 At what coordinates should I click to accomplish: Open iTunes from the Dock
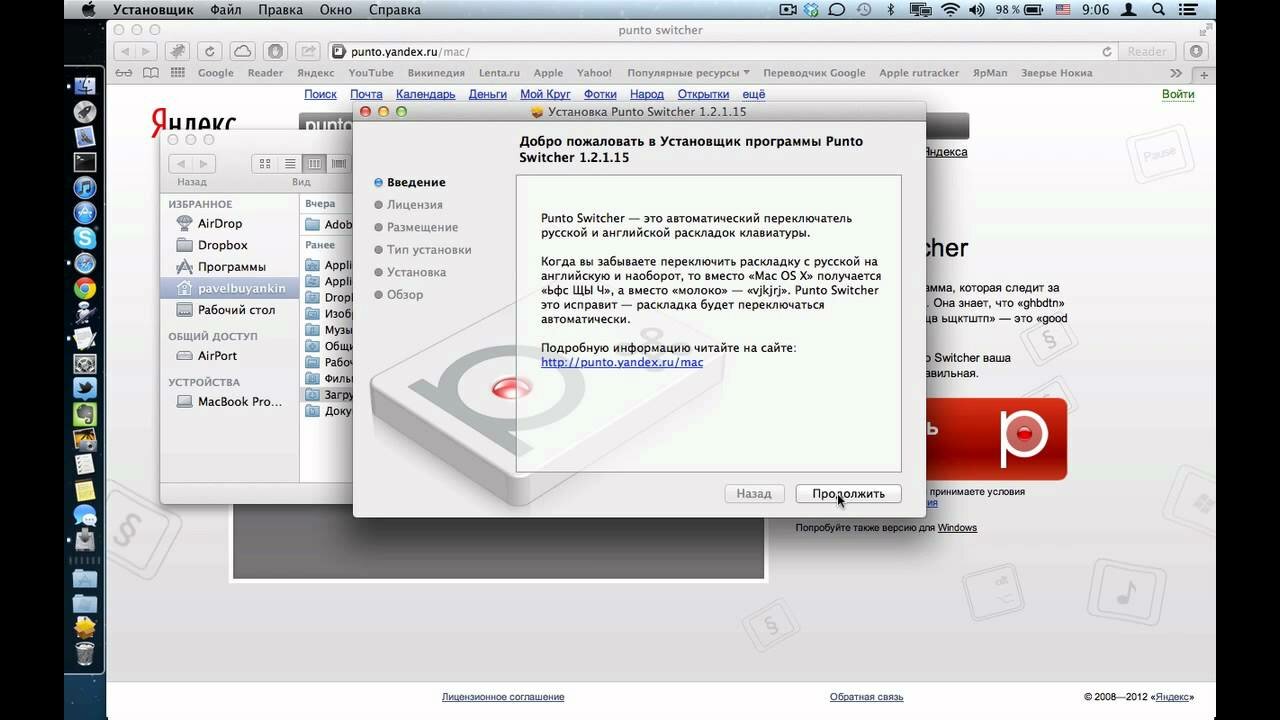click(84, 187)
